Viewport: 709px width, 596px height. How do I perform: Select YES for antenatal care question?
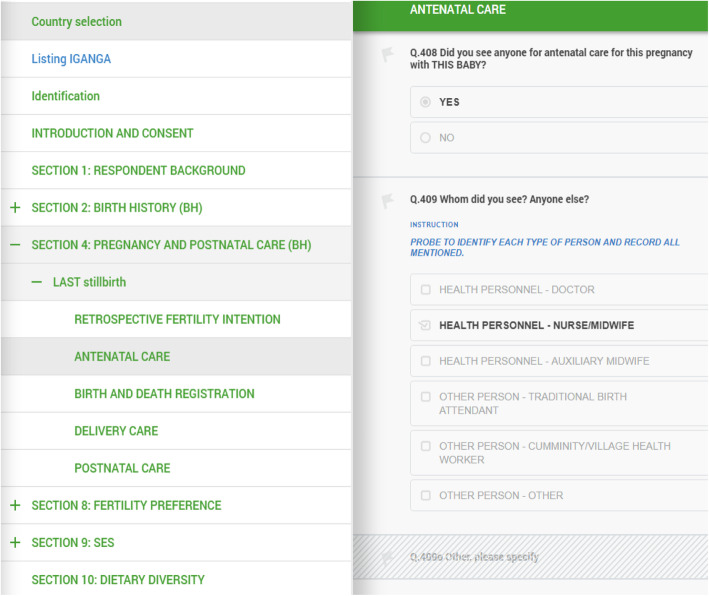pyautogui.click(x=426, y=102)
